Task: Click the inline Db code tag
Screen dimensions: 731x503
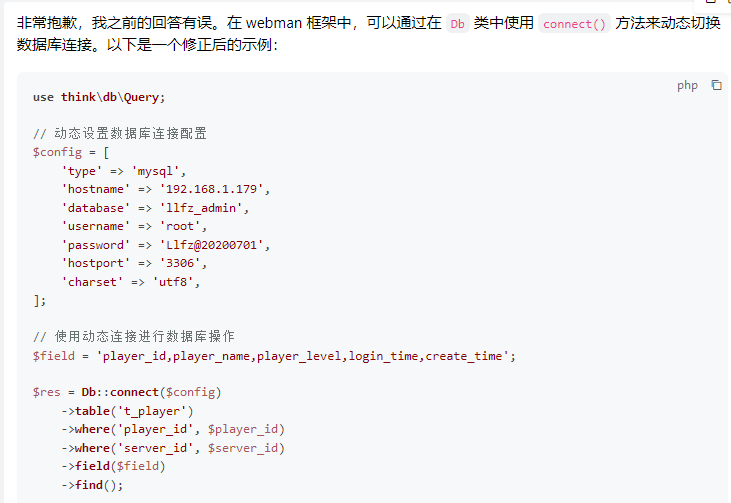Action: [457, 24]
